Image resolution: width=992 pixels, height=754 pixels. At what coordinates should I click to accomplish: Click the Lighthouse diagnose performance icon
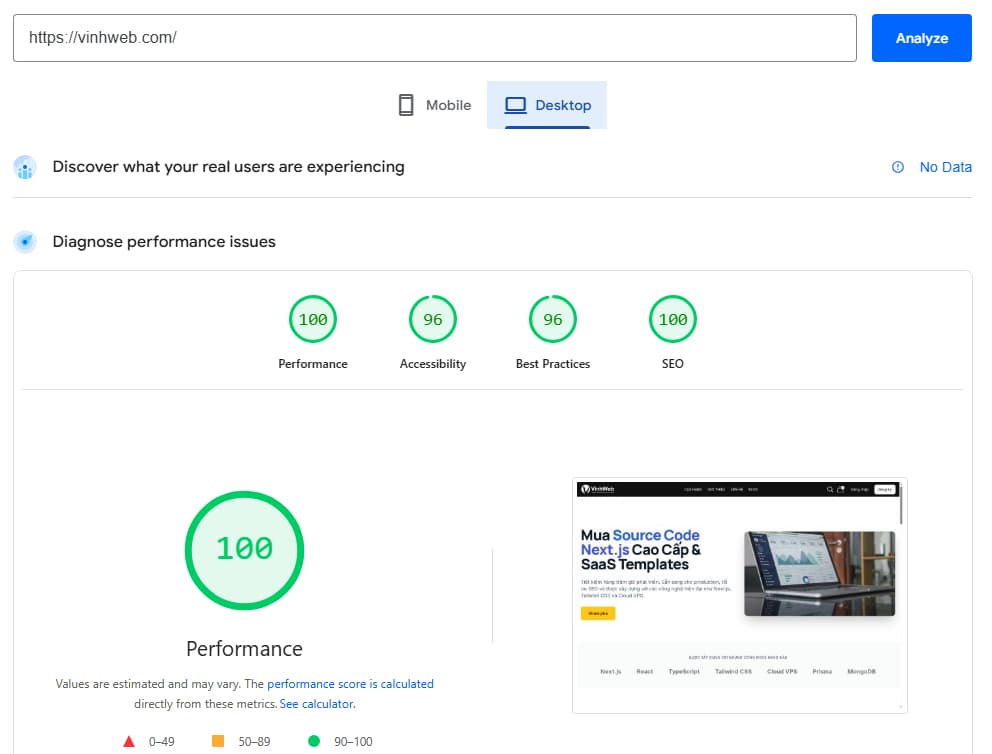click(25, 242)
